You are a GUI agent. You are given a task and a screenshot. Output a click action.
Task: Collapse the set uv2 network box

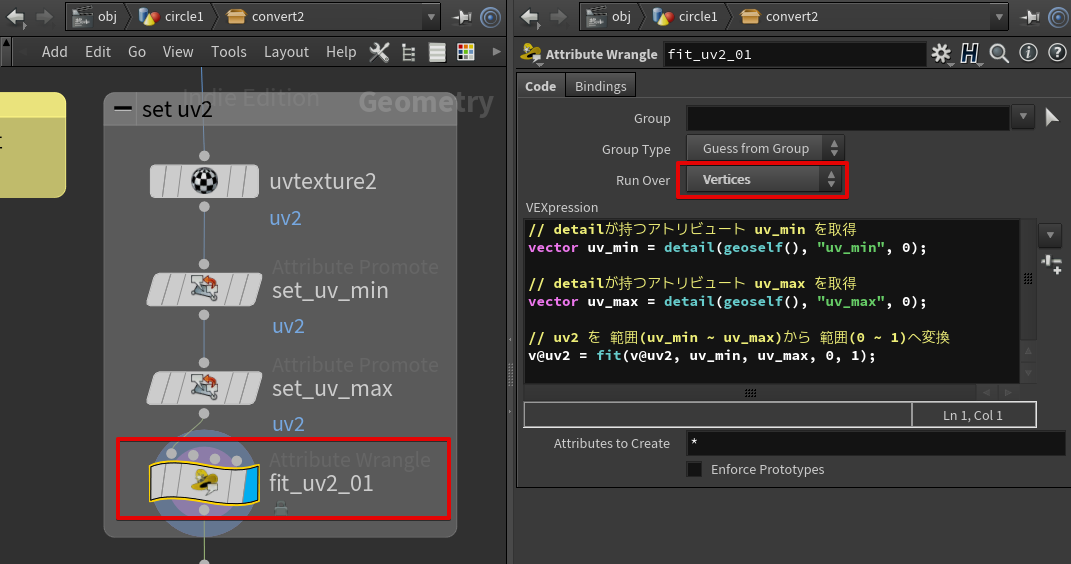(x=123, y=109)
